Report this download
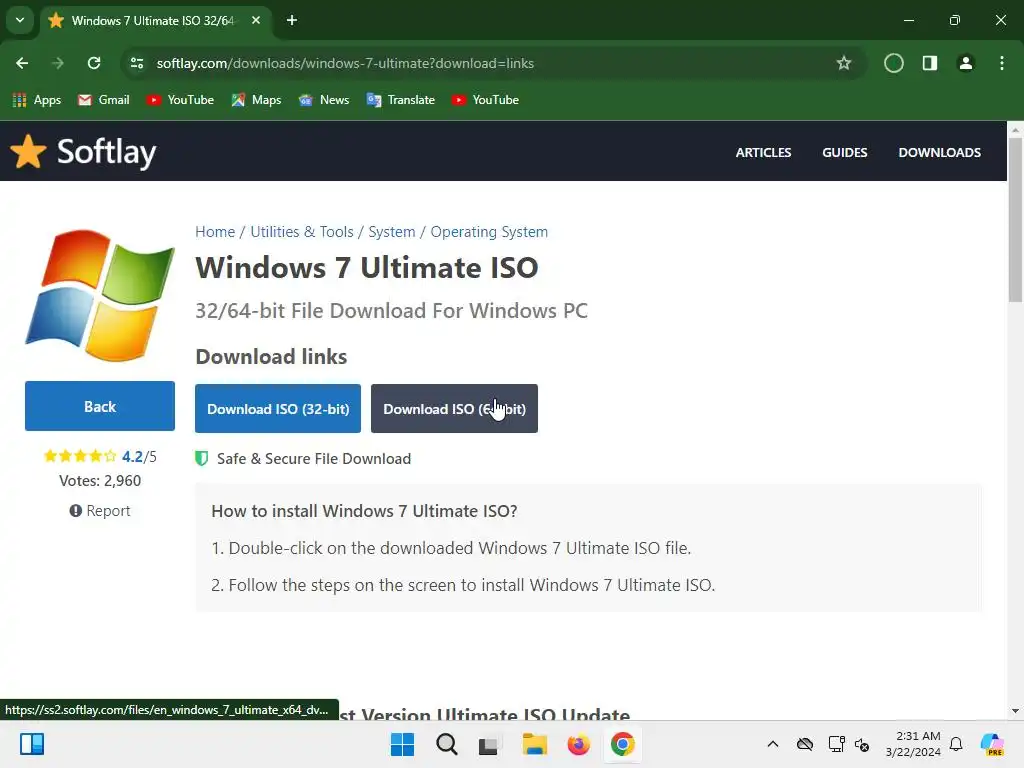Screen dimensions: 1024x768 (x=100, y=511)
